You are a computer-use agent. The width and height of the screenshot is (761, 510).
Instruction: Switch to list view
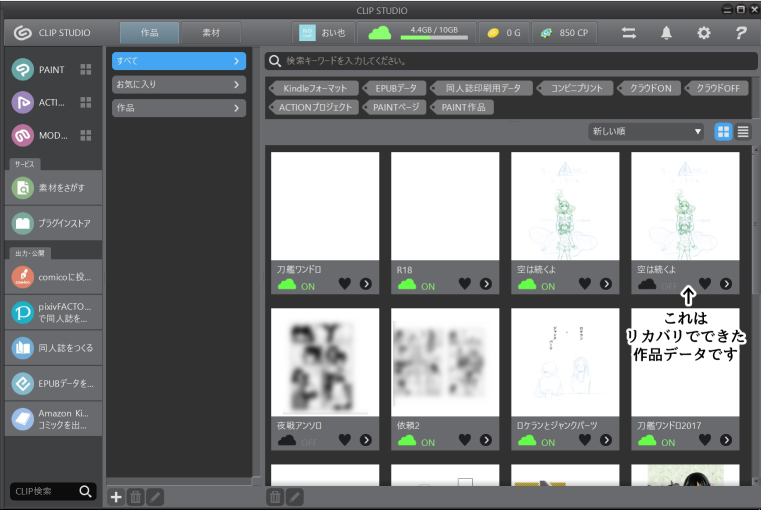click(743, 132)
